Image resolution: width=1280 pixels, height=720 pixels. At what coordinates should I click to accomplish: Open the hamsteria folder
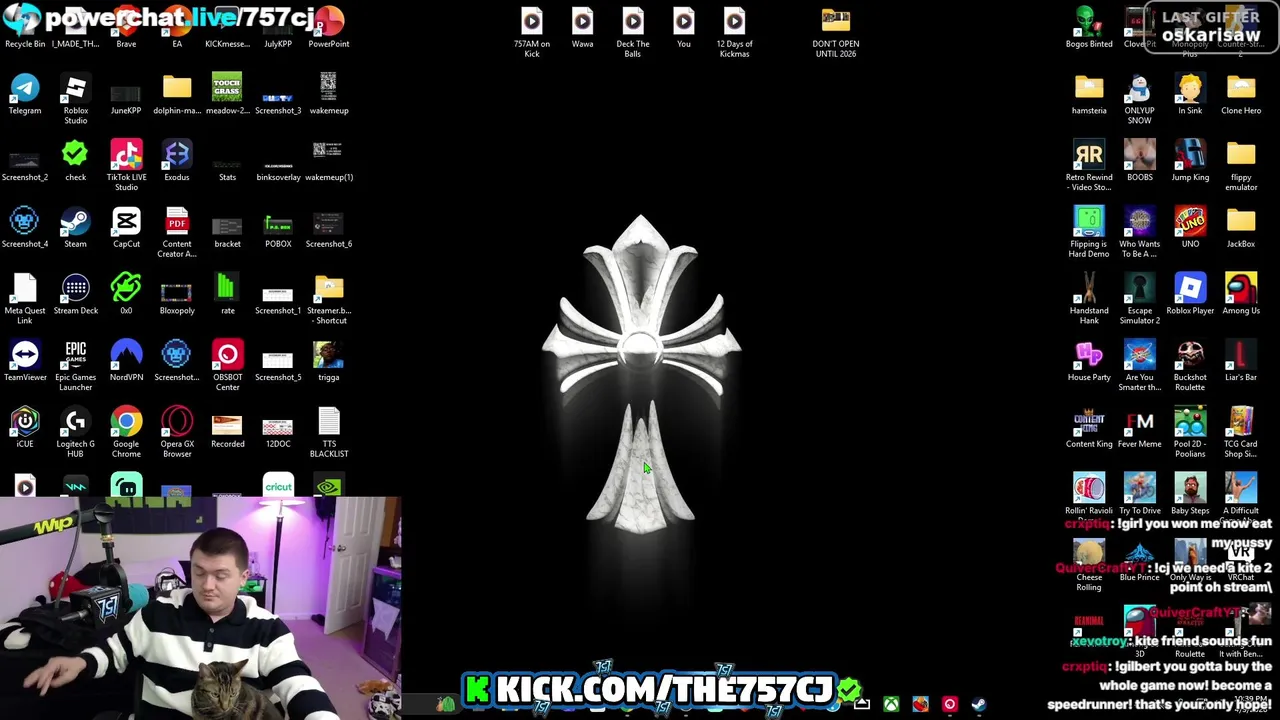click(1089, 93)
